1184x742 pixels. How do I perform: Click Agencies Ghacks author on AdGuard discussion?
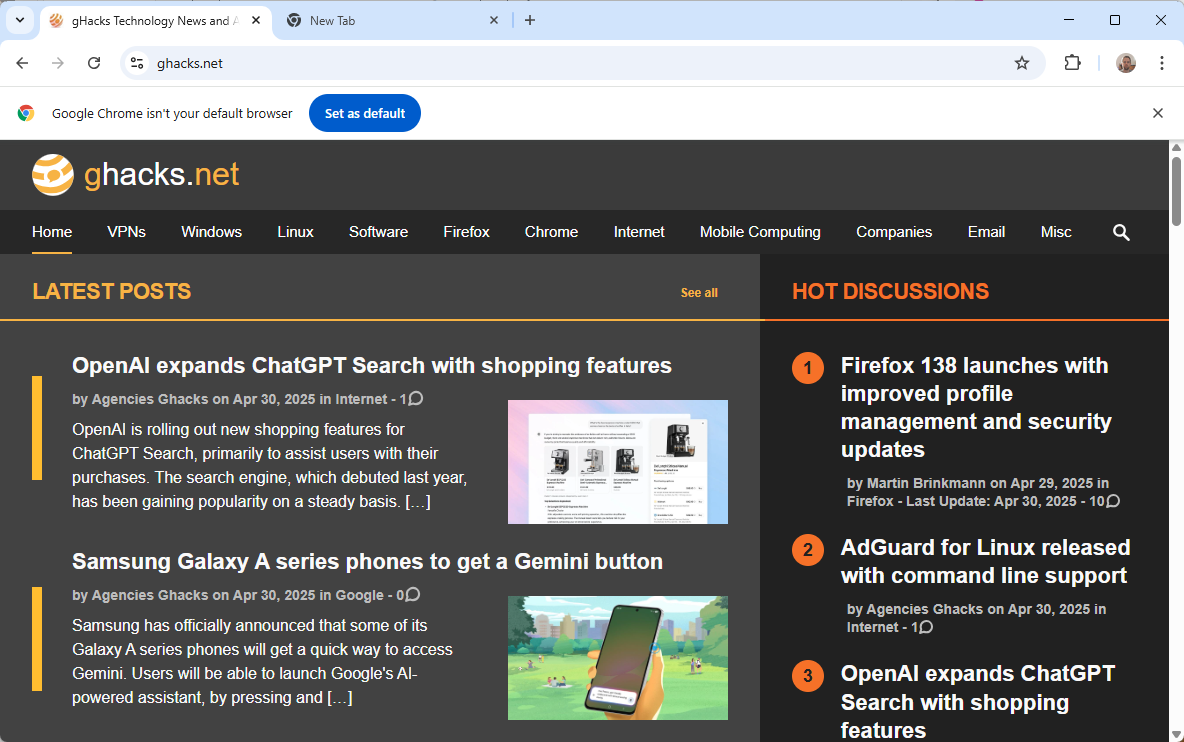tap(924, 609)
